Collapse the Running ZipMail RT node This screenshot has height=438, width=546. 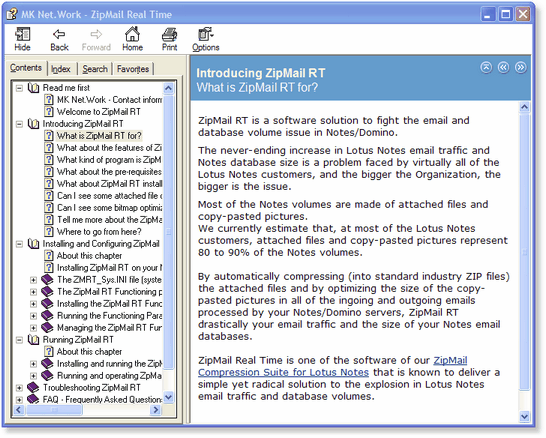(20, 340)
